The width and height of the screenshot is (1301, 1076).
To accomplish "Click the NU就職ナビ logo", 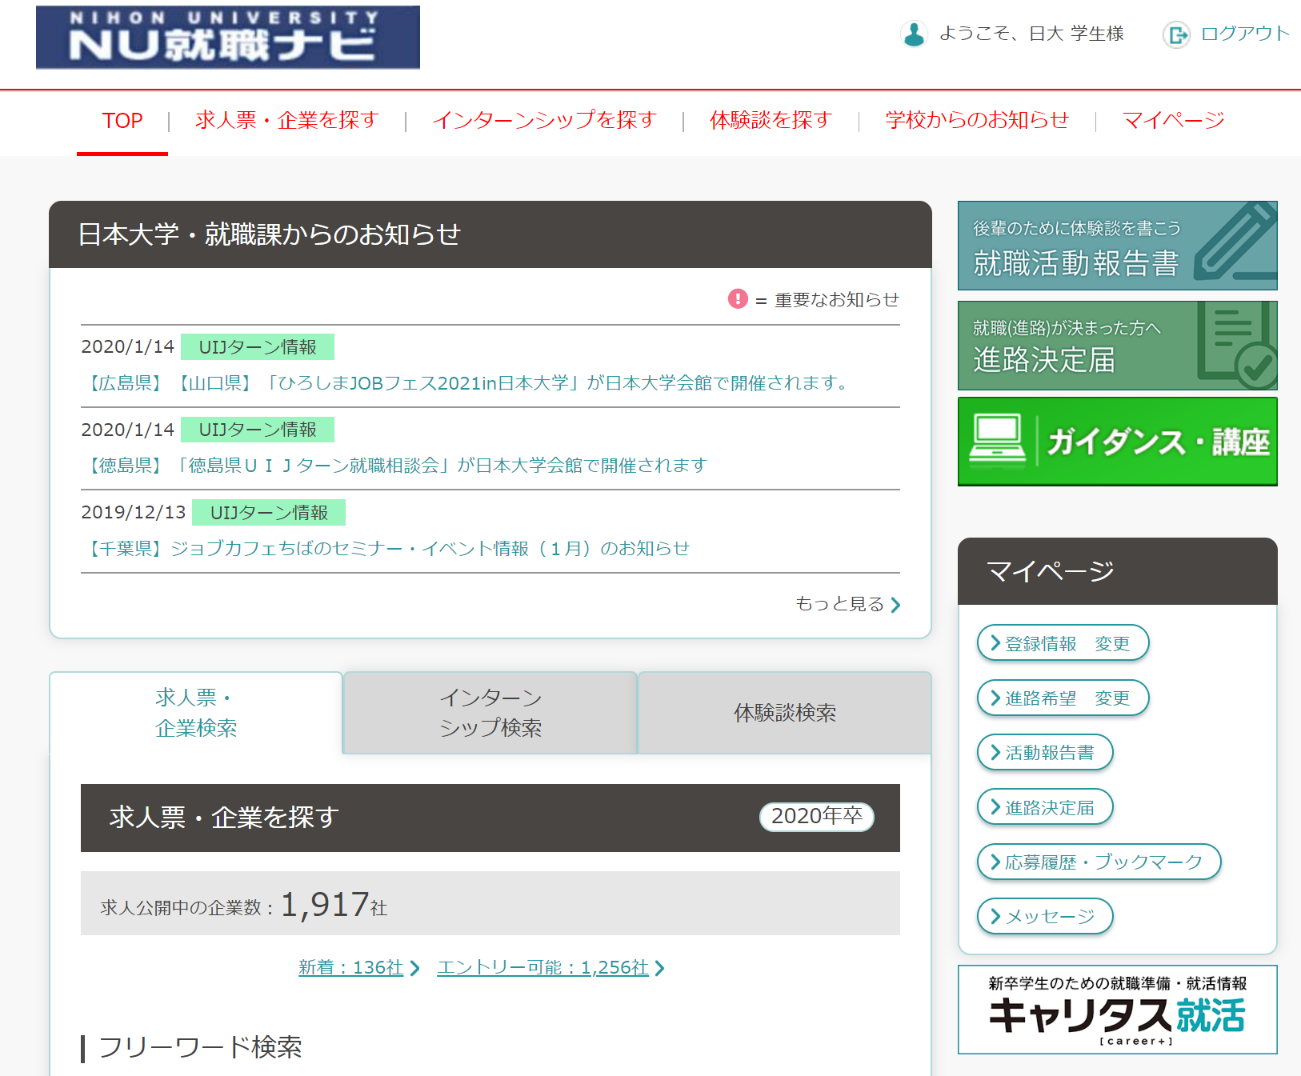I will [x=228, y=37].
